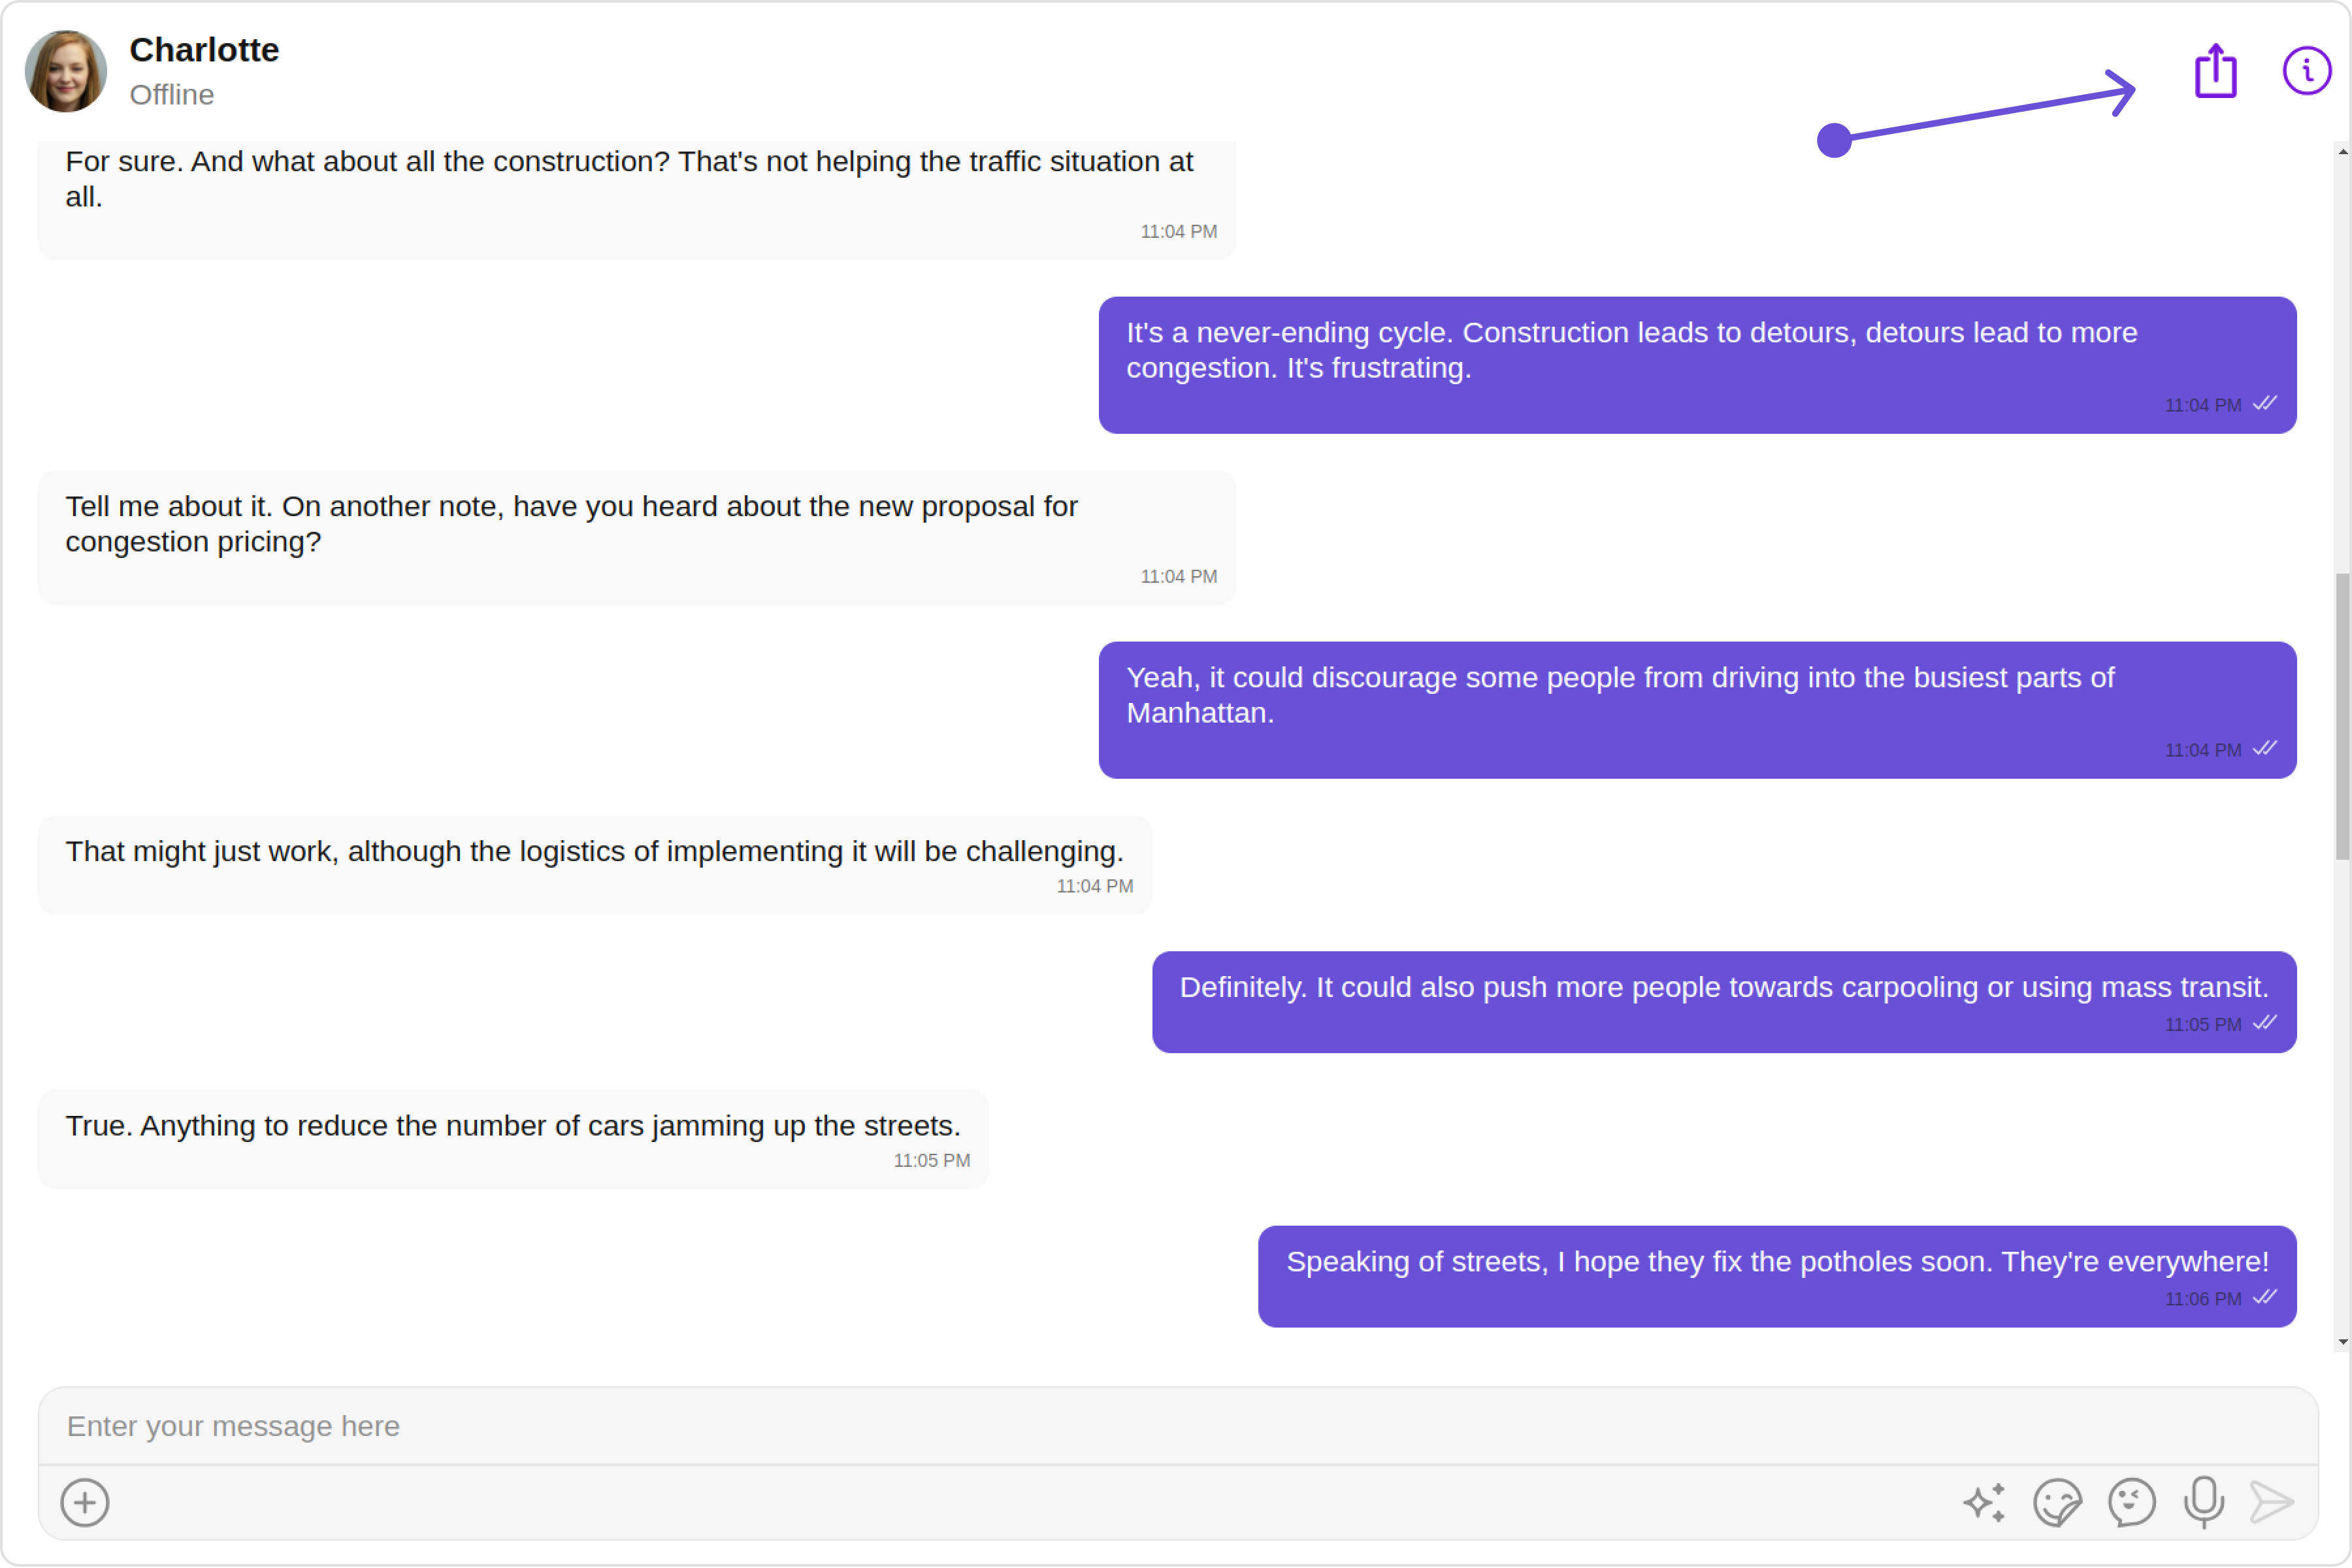Select the never-ending cycle message bubble
This screenshot has width=2352, height=1568.
[x=1697, y=365]
